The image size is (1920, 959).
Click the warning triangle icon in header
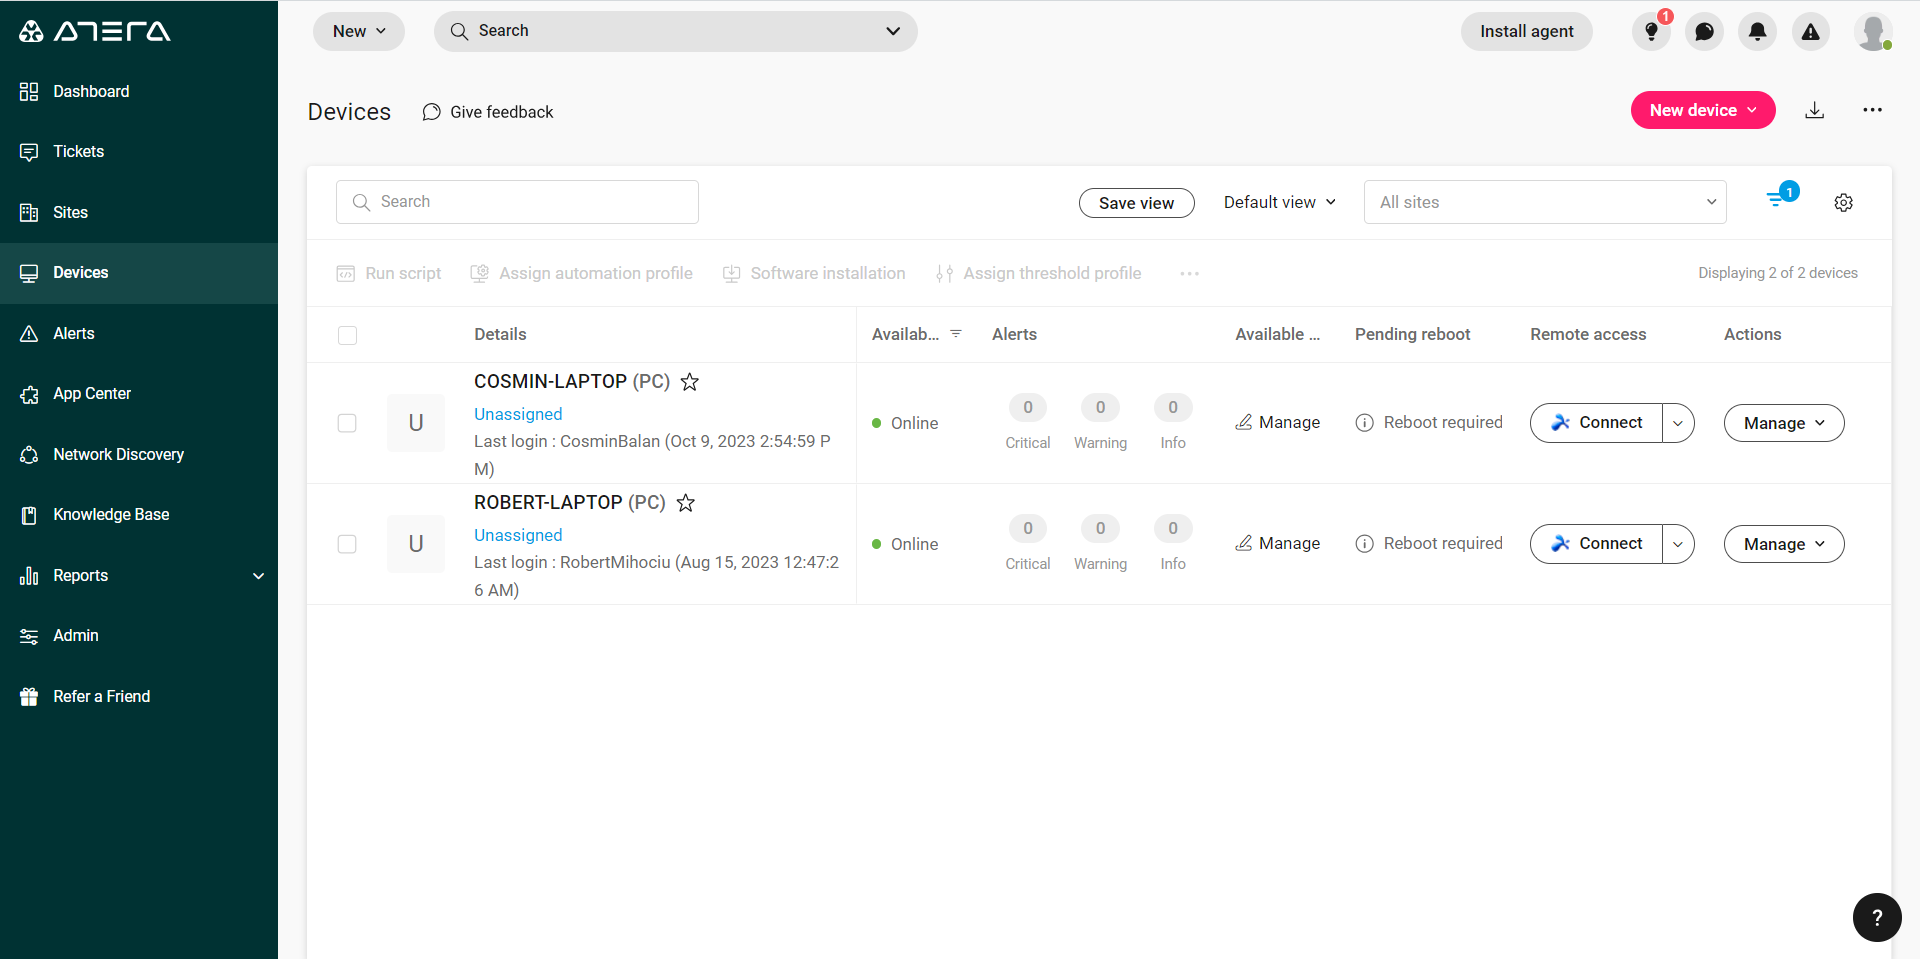coord(1810,32)
